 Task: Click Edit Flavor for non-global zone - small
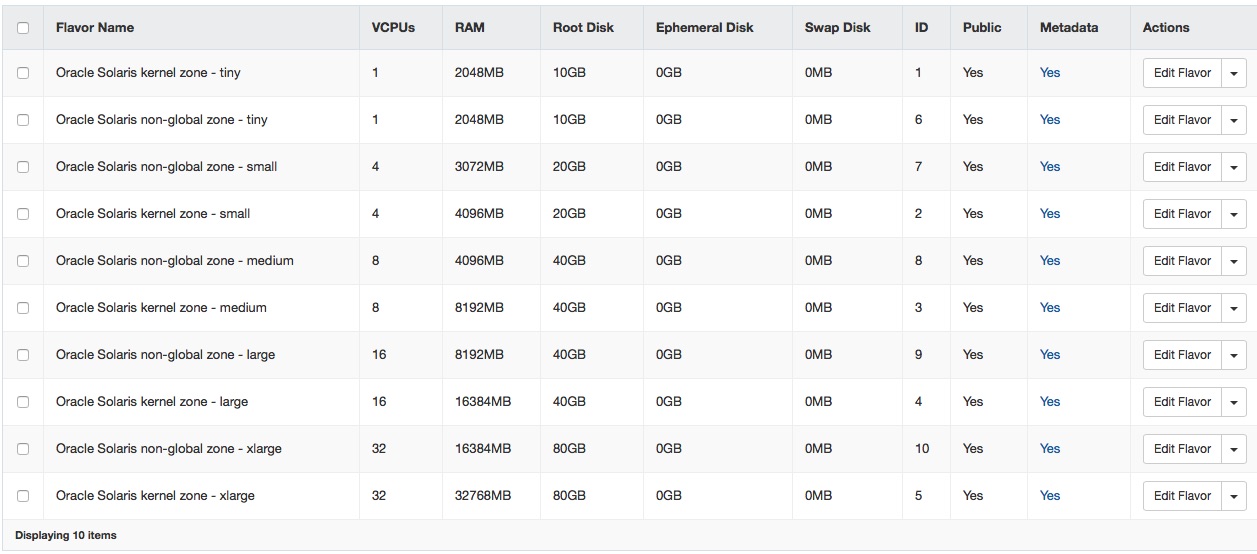tap(1182, 167)
